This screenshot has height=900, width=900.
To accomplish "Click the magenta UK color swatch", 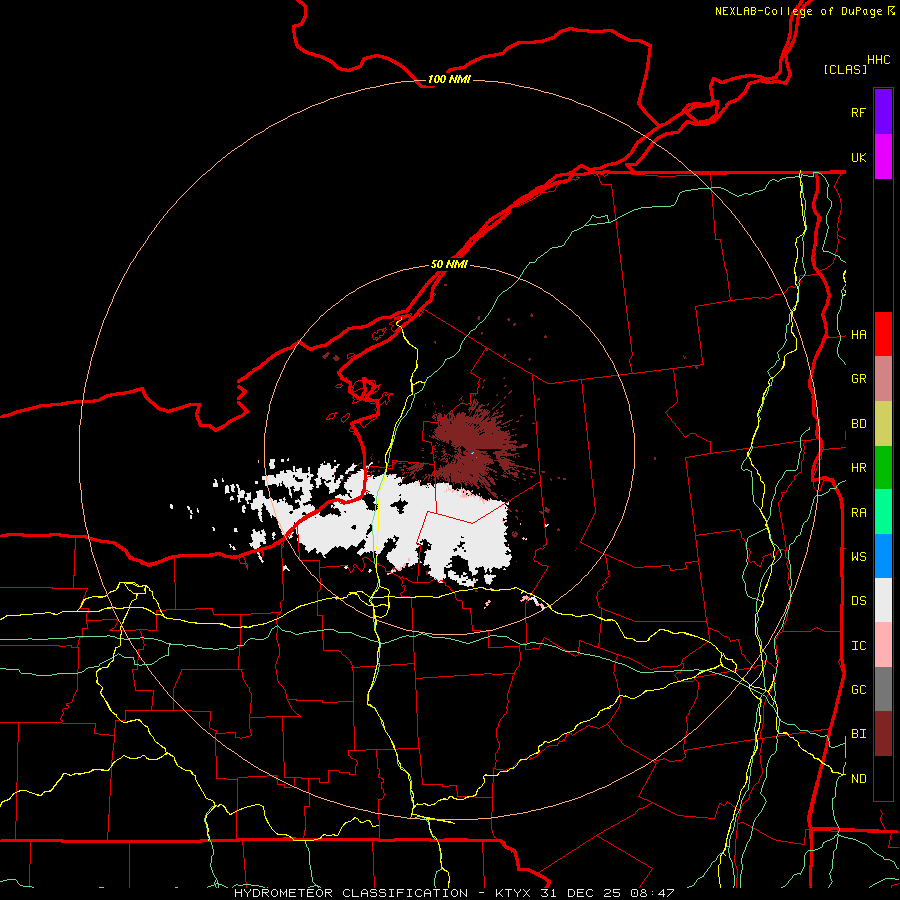I will 883,157.
